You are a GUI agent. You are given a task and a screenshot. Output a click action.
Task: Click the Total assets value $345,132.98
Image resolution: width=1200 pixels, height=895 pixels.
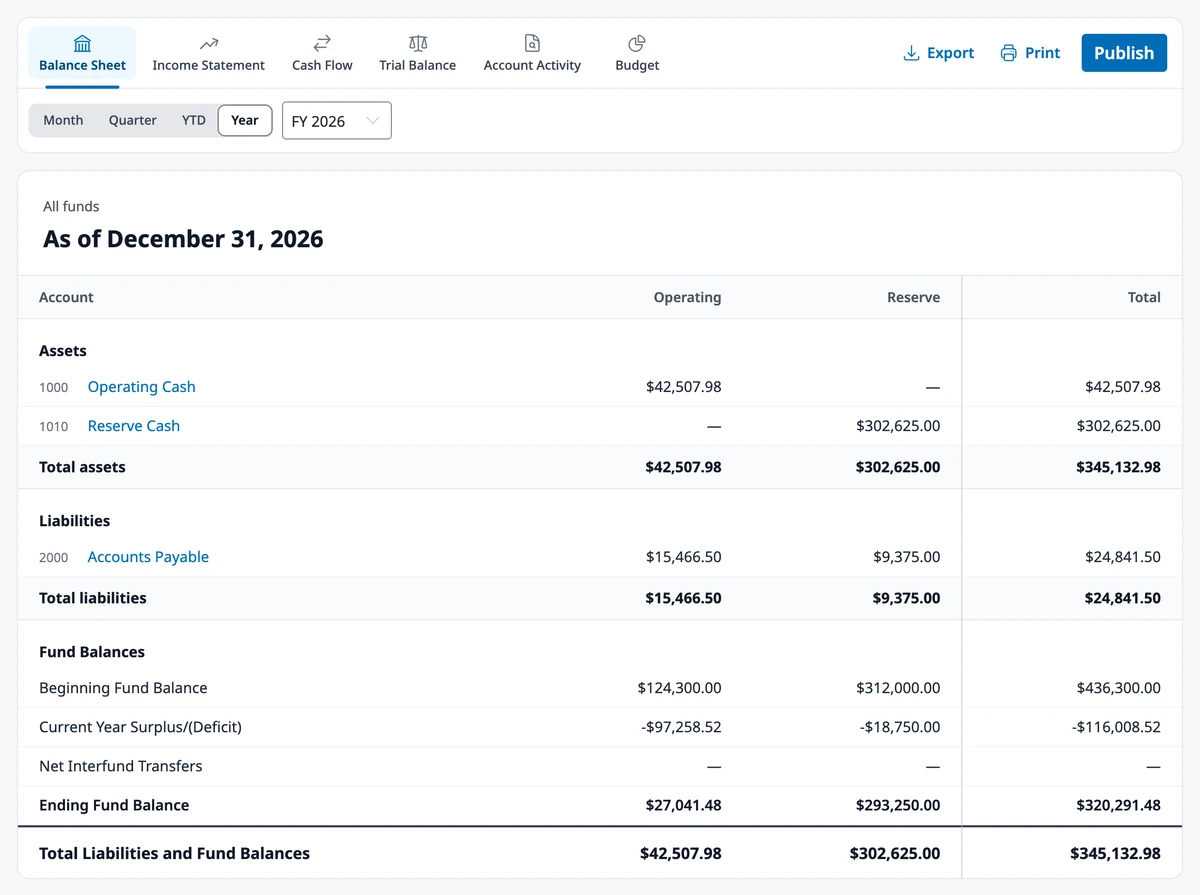point(1118,467)
